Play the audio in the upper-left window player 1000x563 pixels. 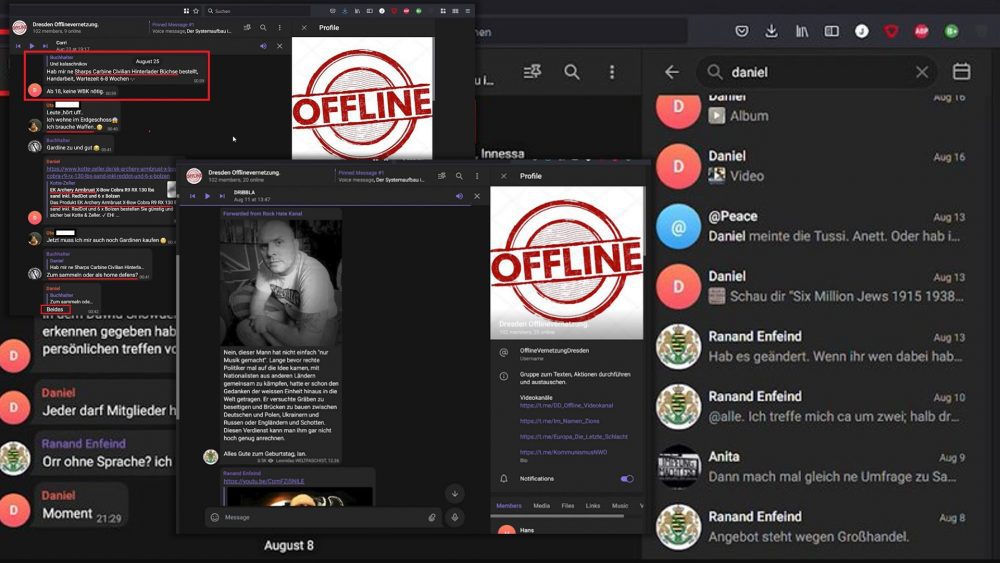click(x=32, y=46)
